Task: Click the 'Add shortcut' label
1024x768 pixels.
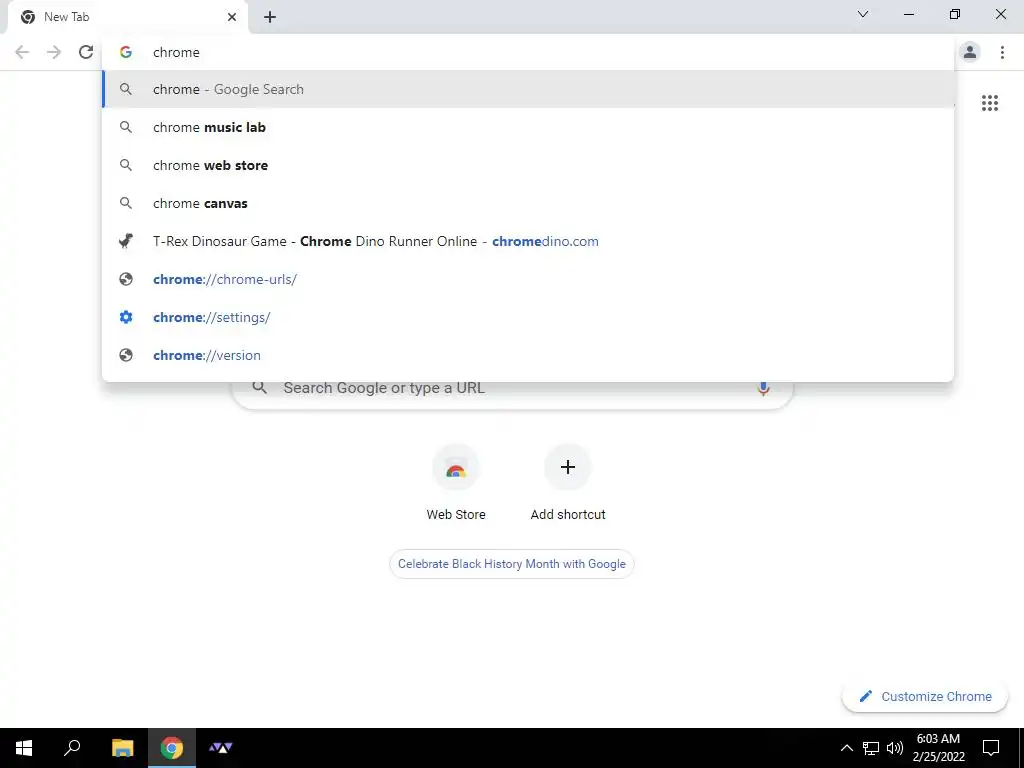Action: (568, 515)
